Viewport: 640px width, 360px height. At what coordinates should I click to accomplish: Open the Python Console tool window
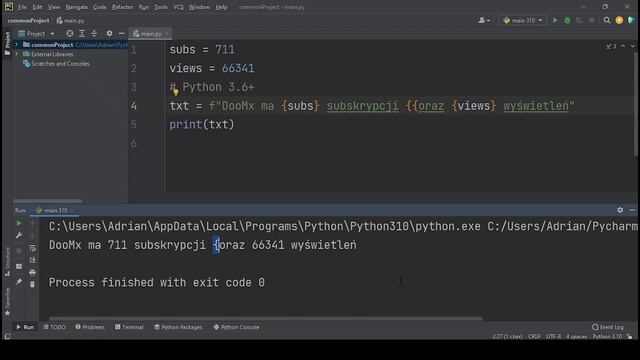236,327
